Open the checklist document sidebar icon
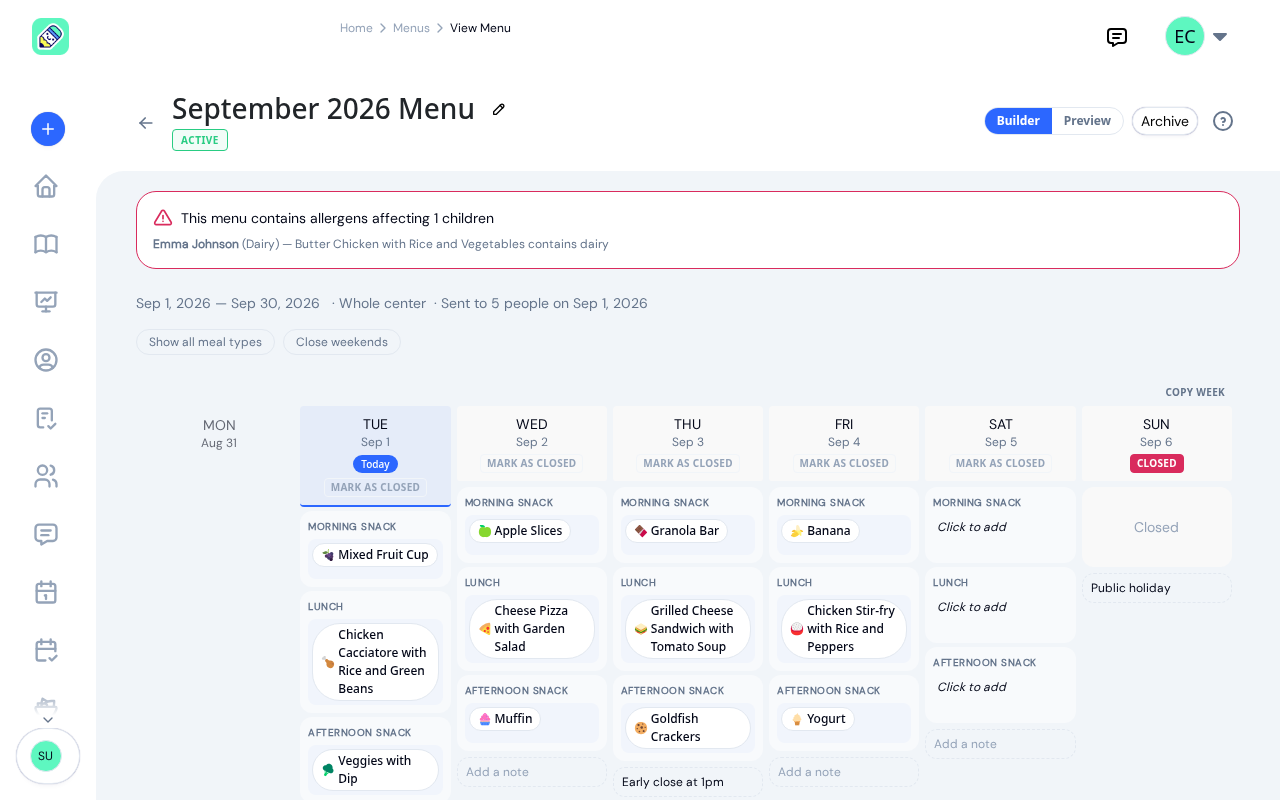Viewport: 1280px width, 800px height. coord(46,418)
